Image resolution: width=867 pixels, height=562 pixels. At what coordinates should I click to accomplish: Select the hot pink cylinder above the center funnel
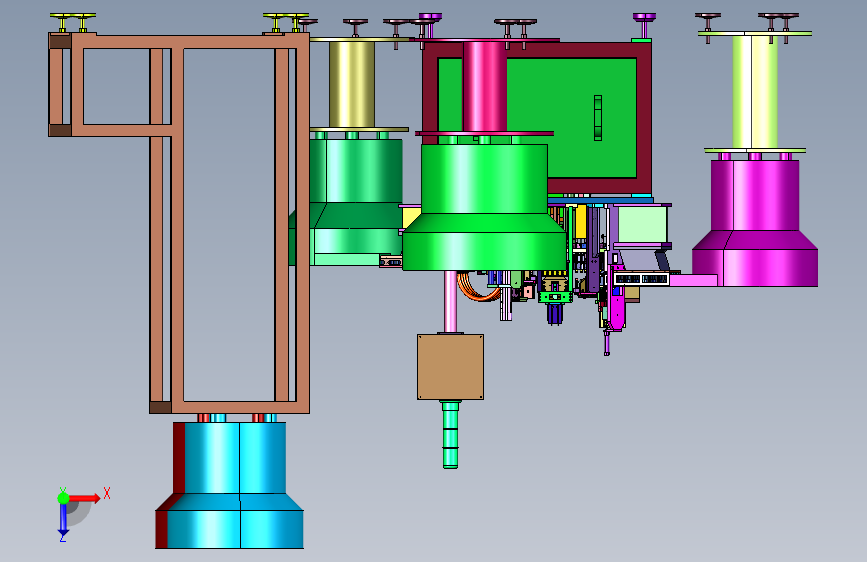click(484, 87)
